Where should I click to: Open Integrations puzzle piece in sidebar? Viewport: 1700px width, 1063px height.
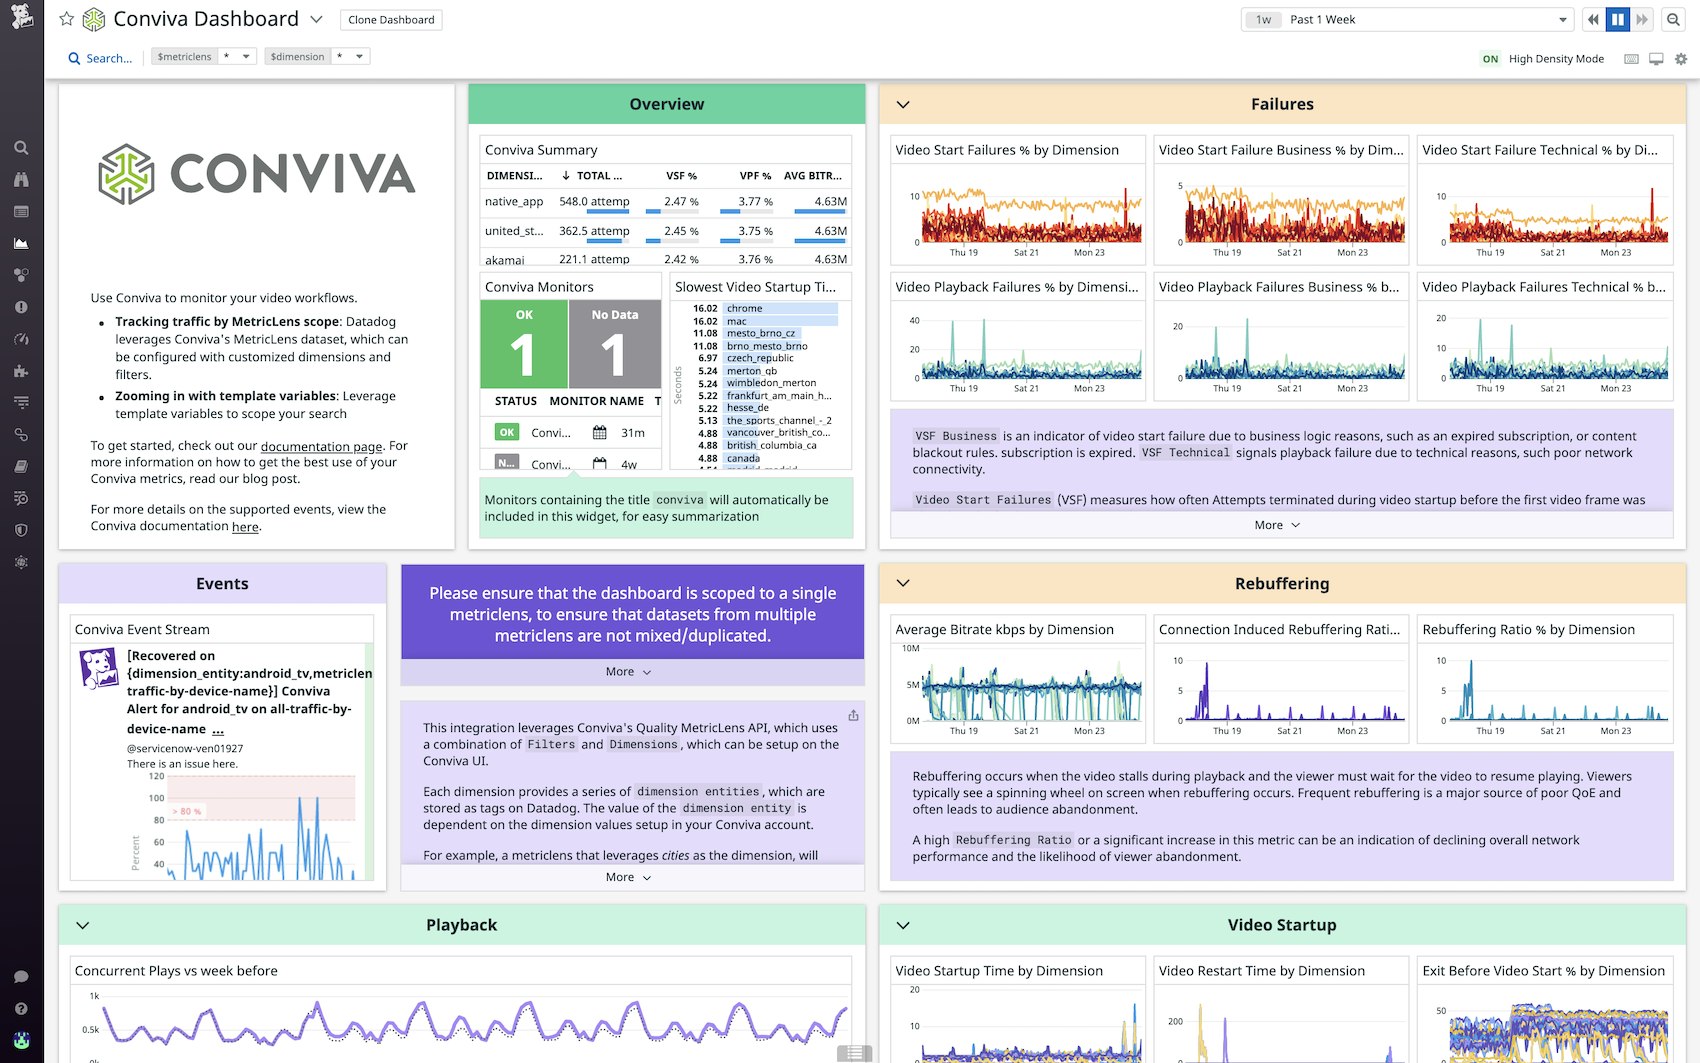pyautogui.click(x=21, y=371)
